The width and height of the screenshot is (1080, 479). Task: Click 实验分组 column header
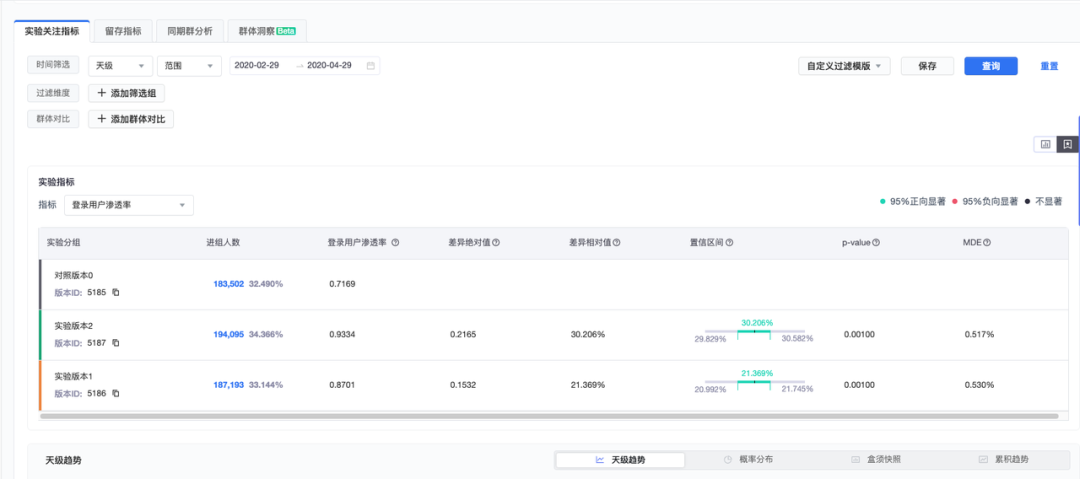click(63, 243)
